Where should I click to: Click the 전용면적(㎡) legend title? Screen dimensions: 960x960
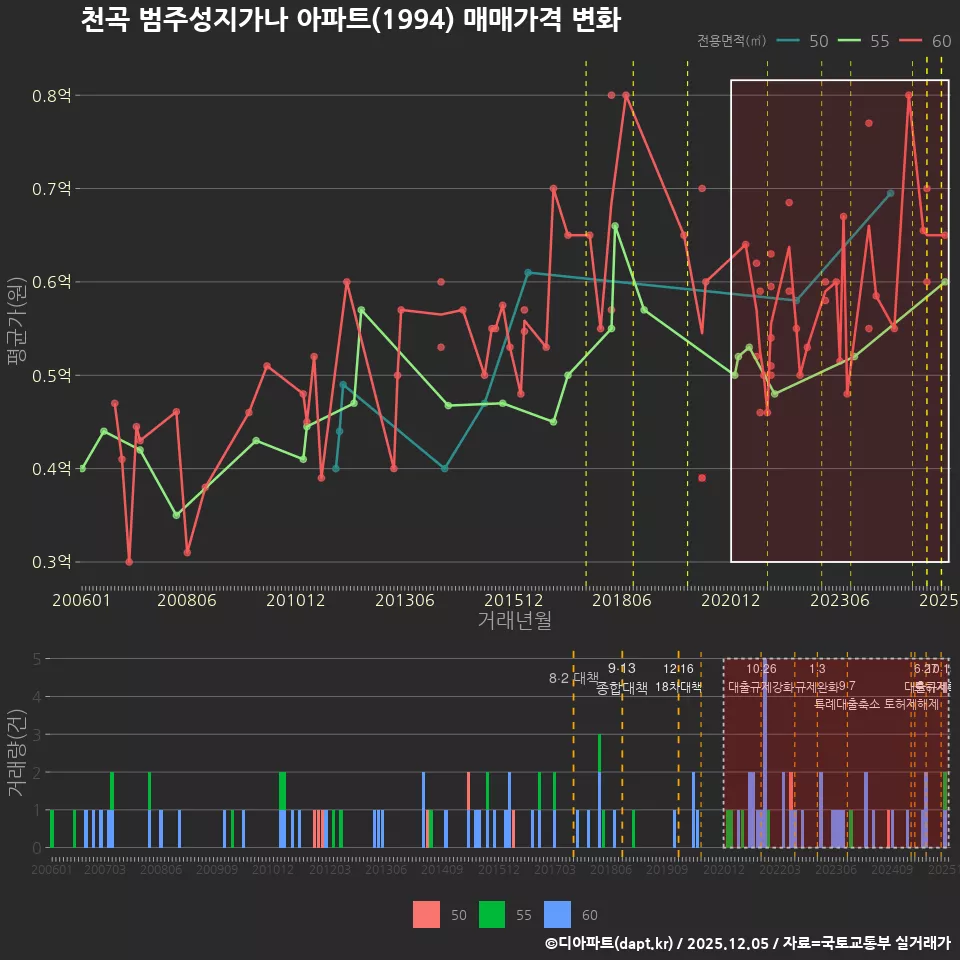tap(731, 41)
